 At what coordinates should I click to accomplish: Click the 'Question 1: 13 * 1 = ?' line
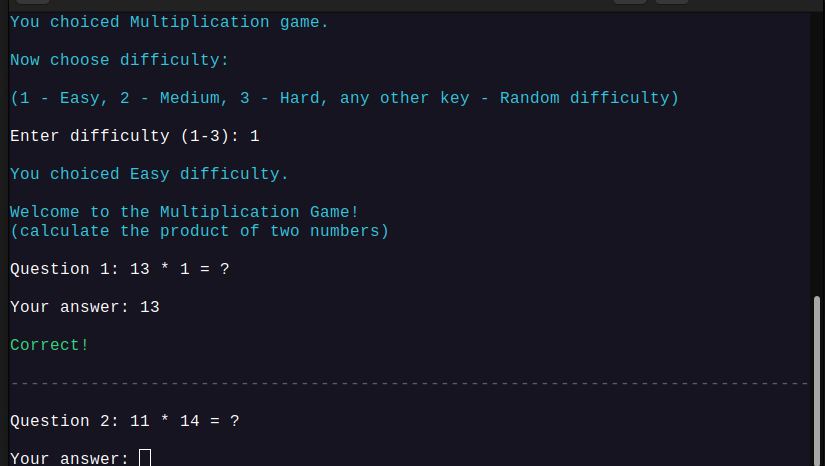point(120,269)
